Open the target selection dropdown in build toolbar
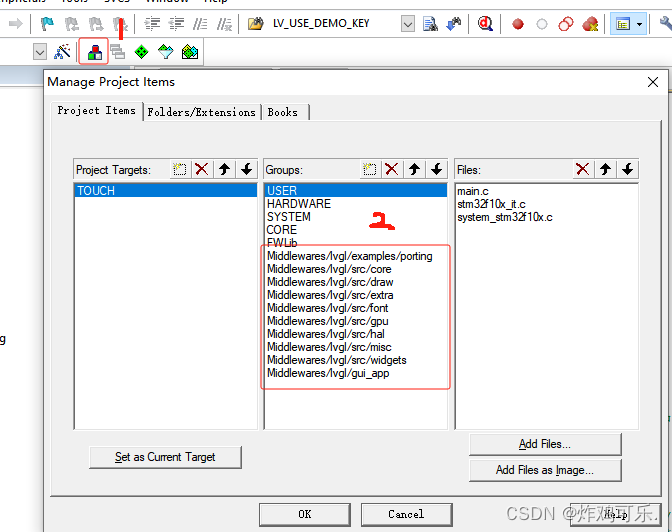The height and width of the screenshot is (532, 672). click(39, 53)
